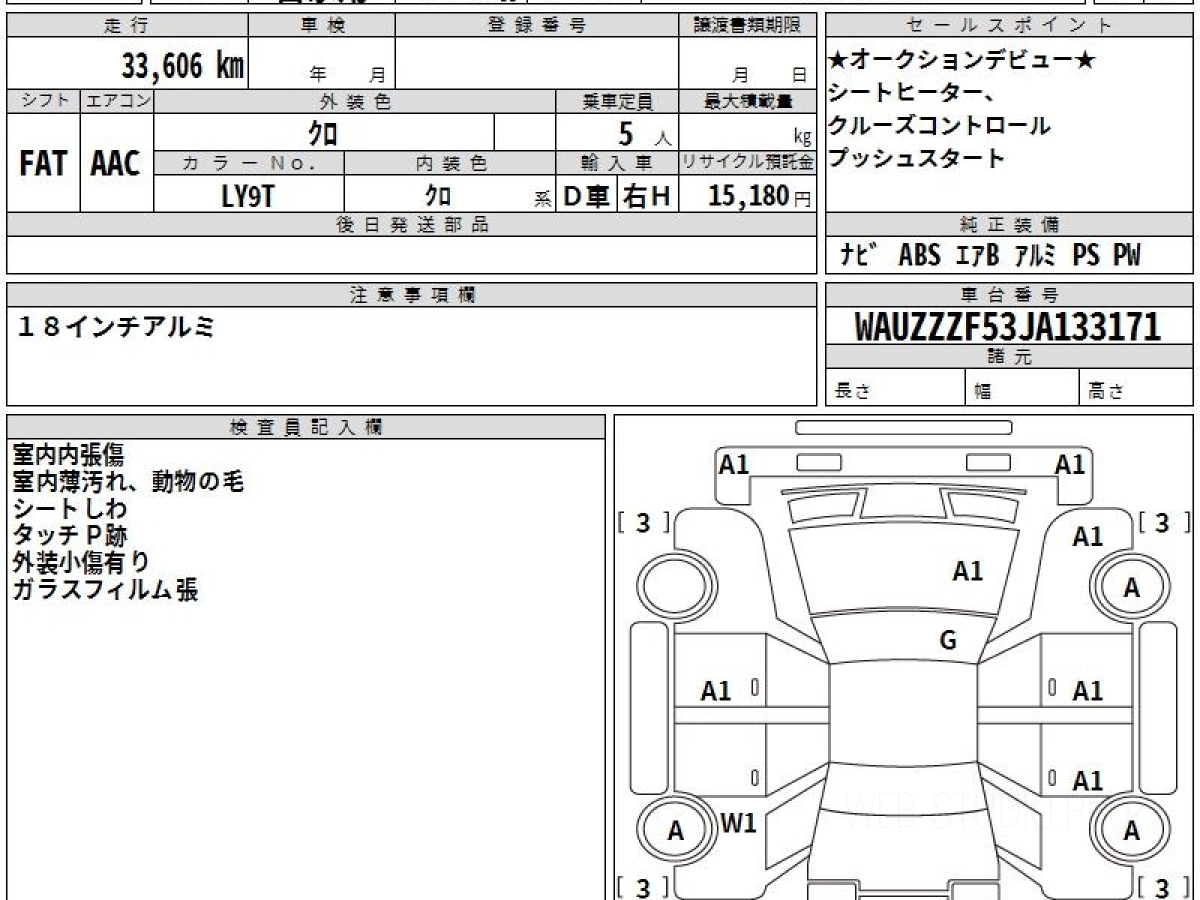Image resolution: width=1200 pixels, height=900 pixels.
Task: Click the 最大積載量 header
Action: (748, 101)
